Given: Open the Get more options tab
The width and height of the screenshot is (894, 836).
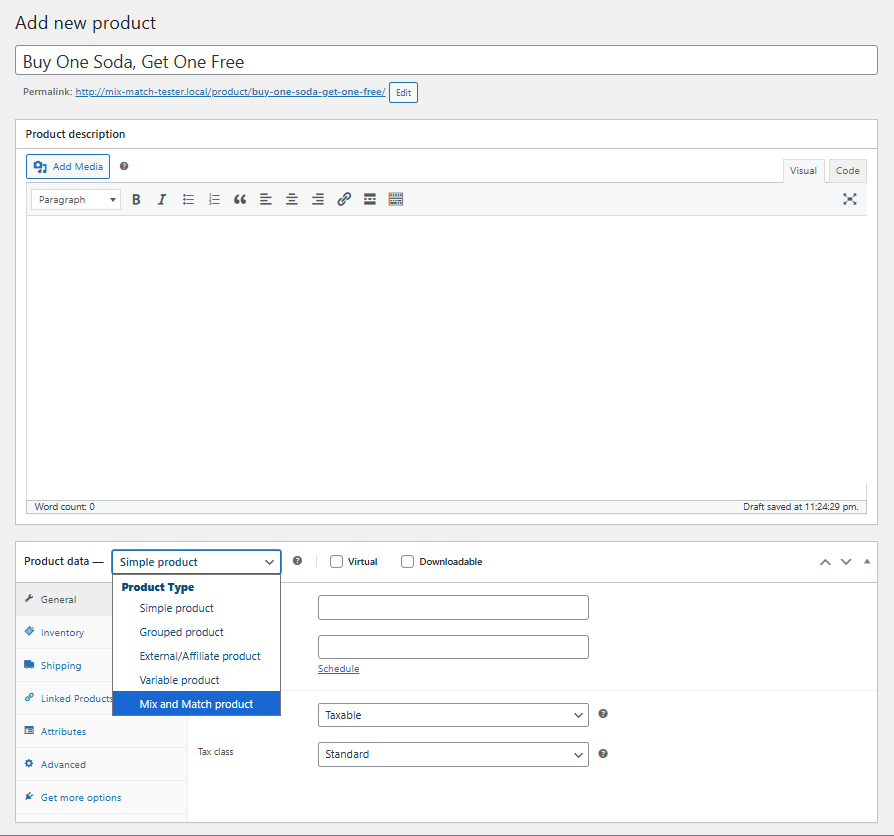Looking at the screenshot, I should [101, 798].
